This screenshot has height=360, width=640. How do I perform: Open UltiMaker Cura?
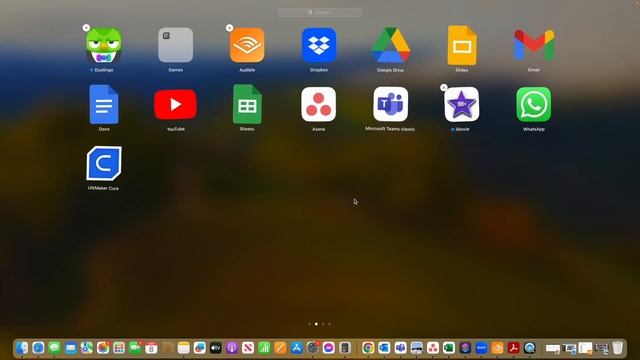(x=104, y=163)
